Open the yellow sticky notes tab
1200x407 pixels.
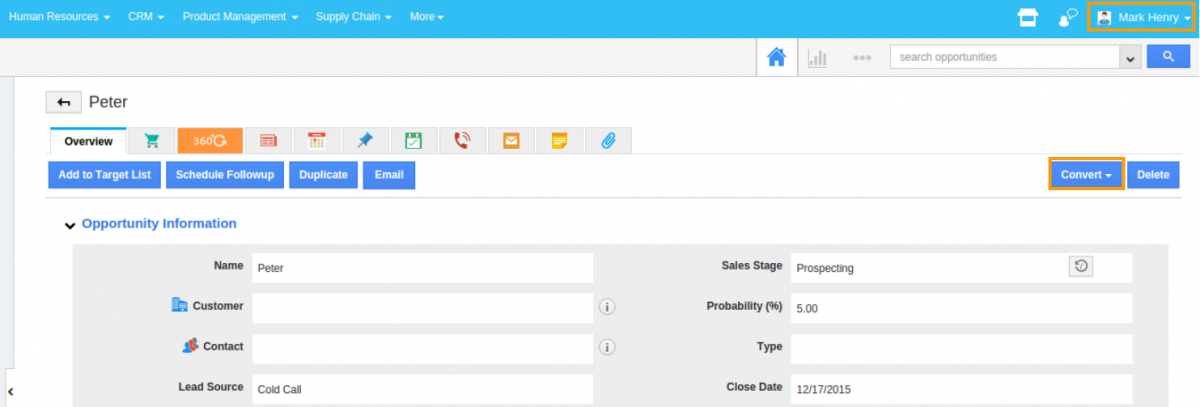point(559,141)
